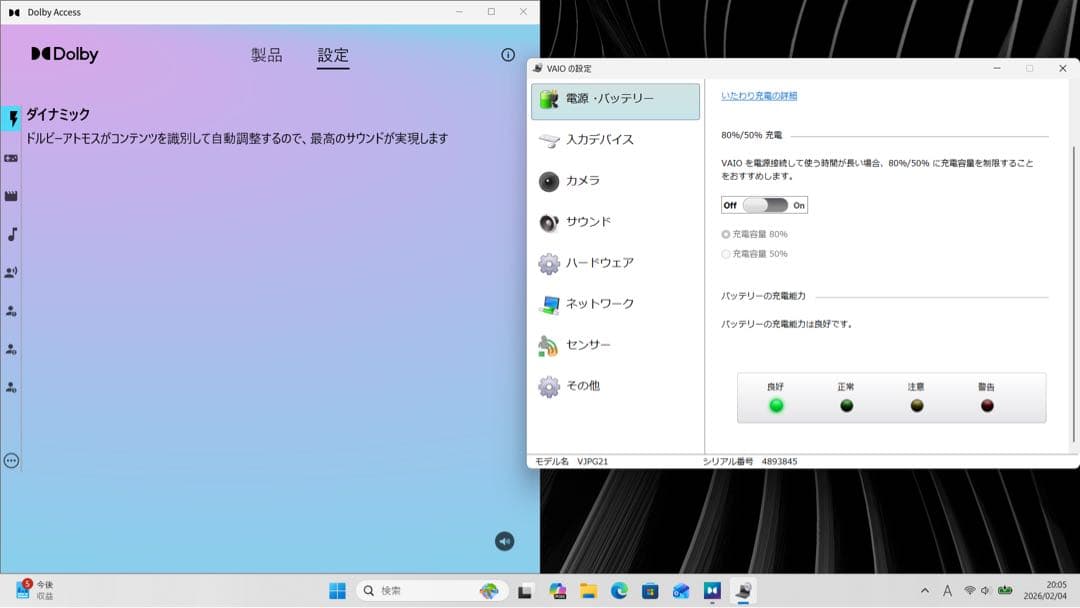Select the music preset note icon
Viewport: 1080px width, 608px height.
coord(12,233)
